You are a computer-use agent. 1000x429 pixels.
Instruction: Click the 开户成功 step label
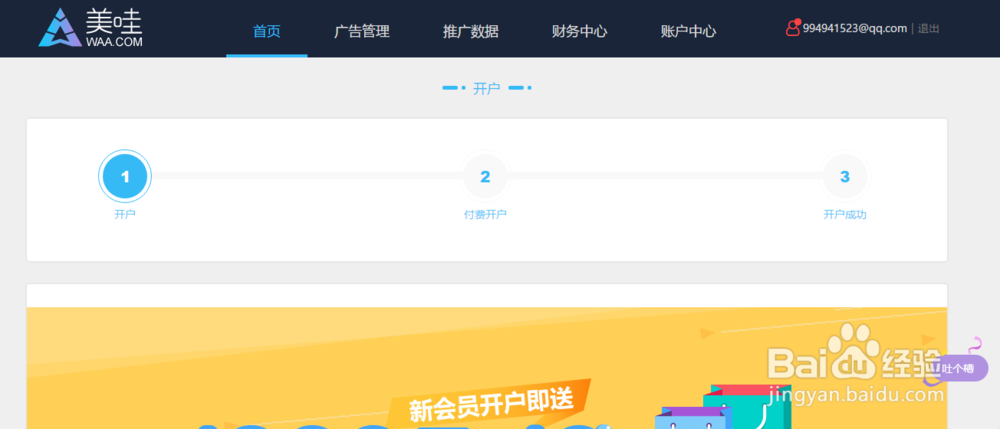[845, 215]
